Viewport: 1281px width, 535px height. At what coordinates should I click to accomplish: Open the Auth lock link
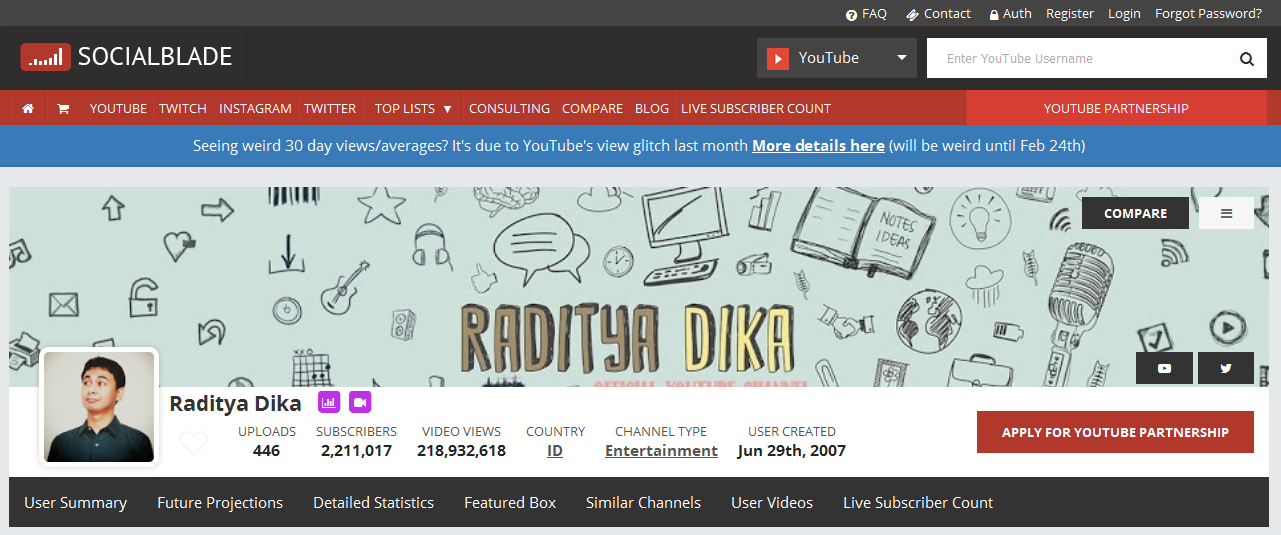click(x=1010, y=14)
